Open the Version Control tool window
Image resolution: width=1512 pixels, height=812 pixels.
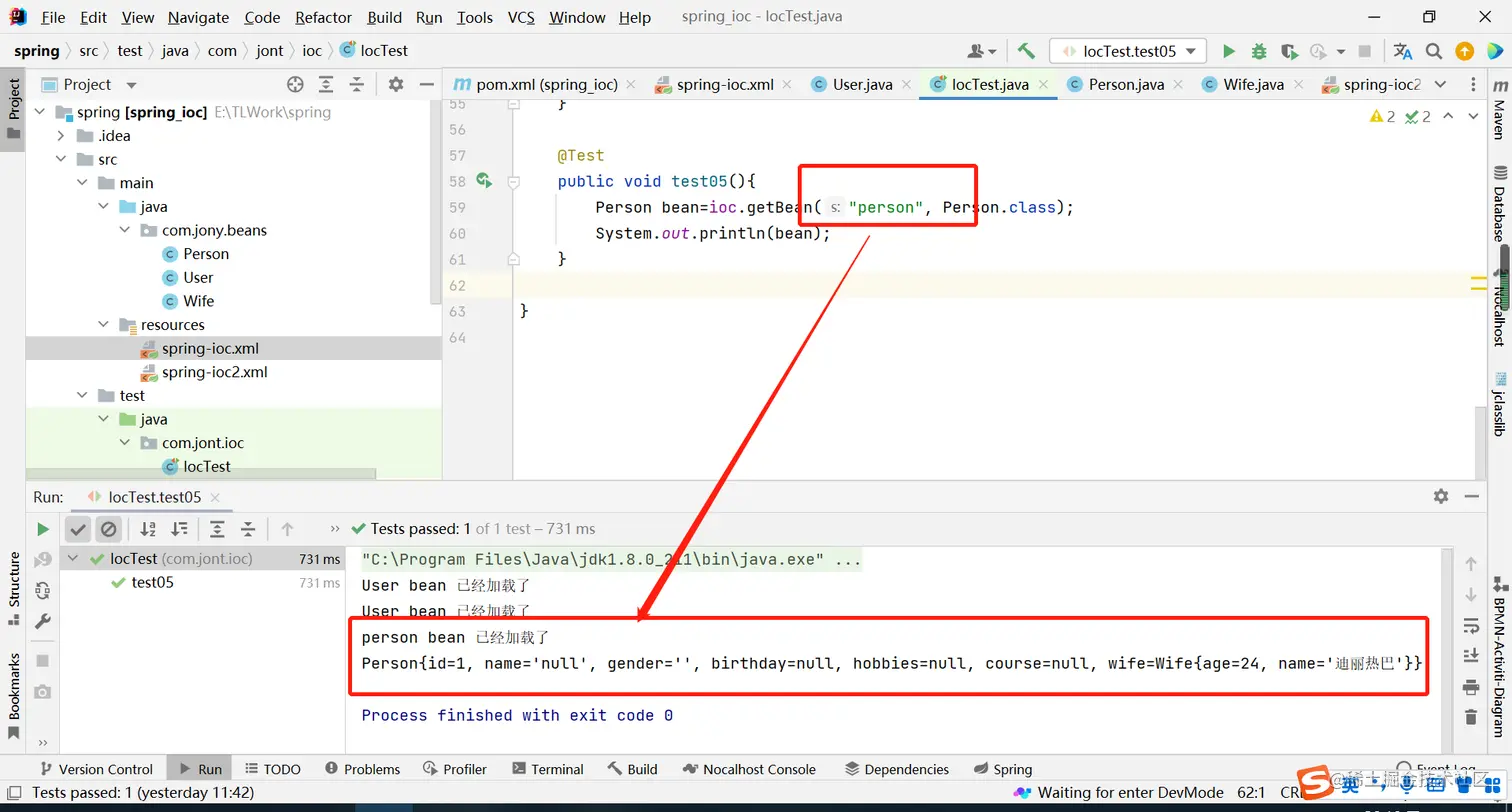point(96,769)
